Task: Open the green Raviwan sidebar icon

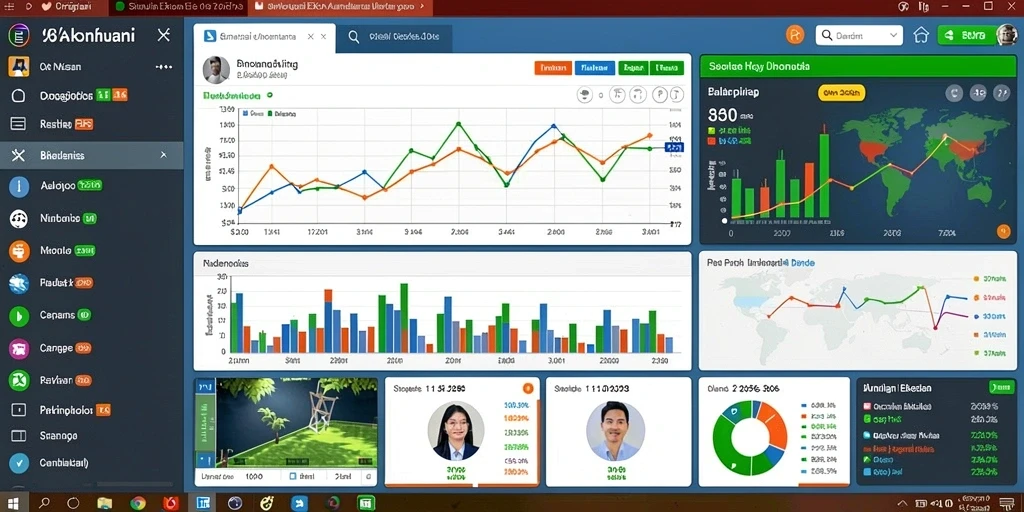Action: (x=19, y=380)
